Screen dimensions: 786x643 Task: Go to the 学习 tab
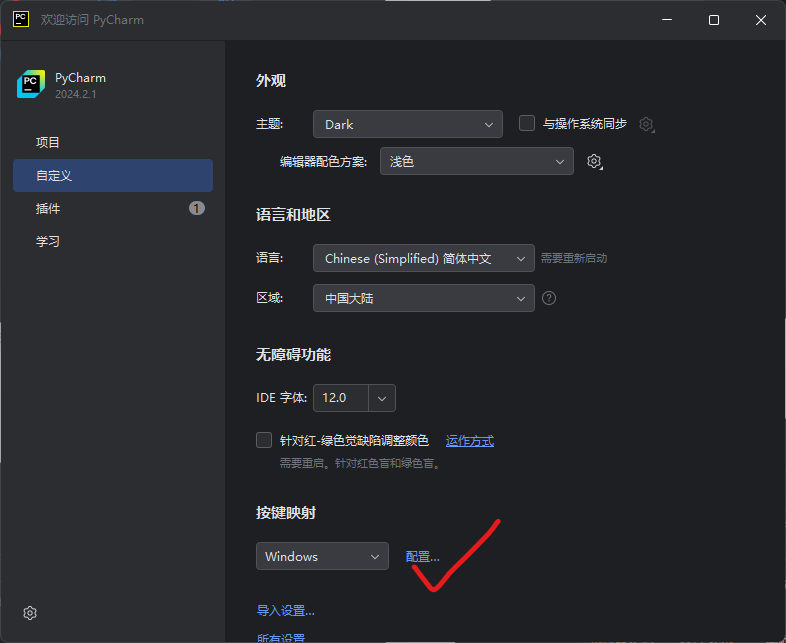[x=113, y=242]
